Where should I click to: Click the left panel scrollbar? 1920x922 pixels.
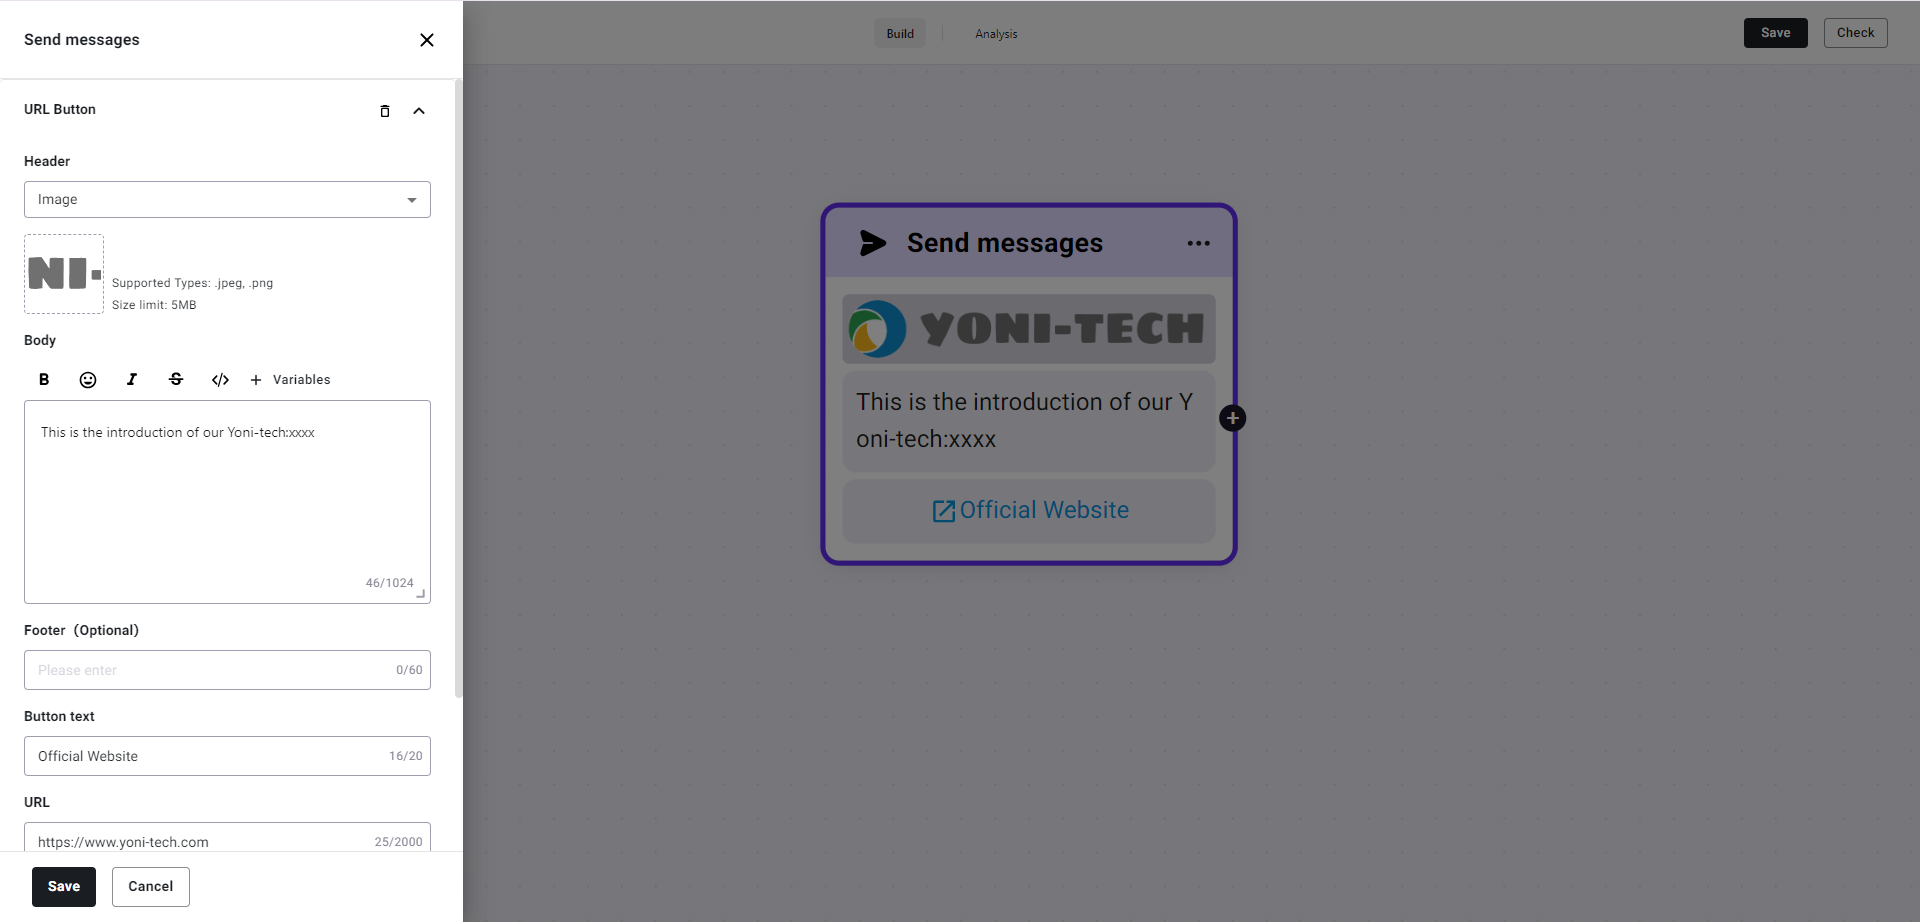tap(459, 388)
